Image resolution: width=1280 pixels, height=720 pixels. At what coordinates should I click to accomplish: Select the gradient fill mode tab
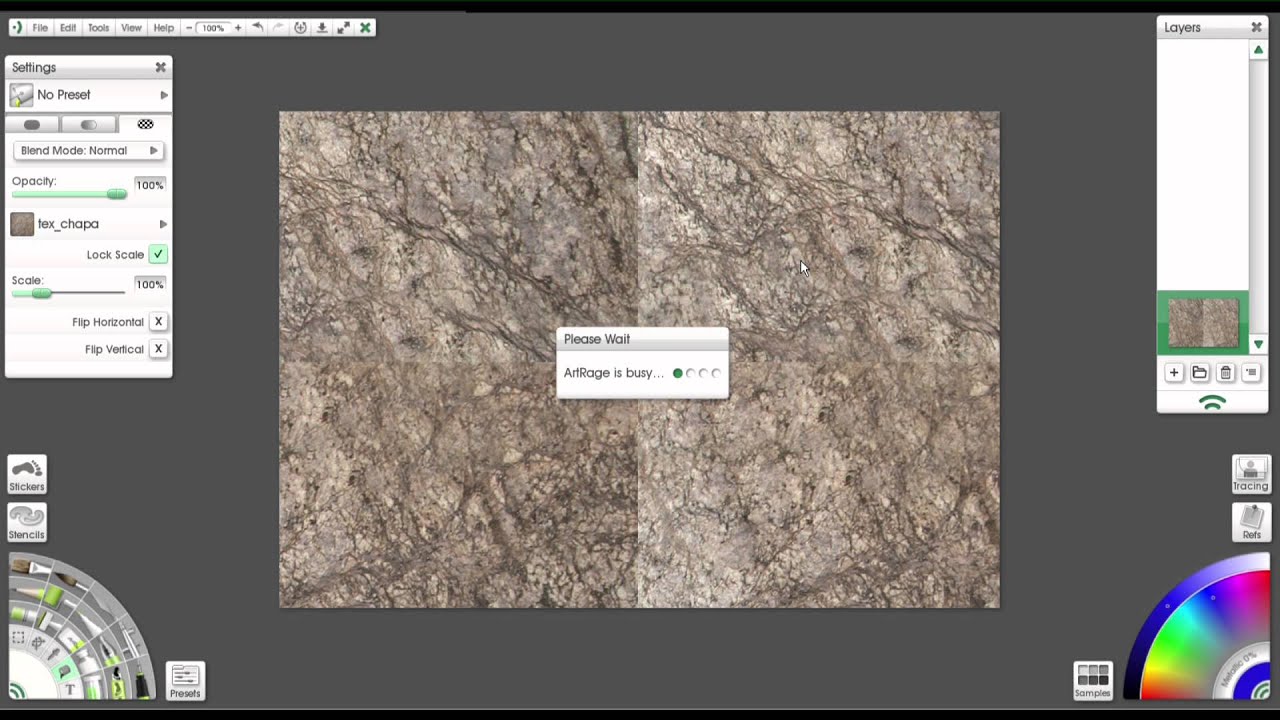(x=89, y=124)
